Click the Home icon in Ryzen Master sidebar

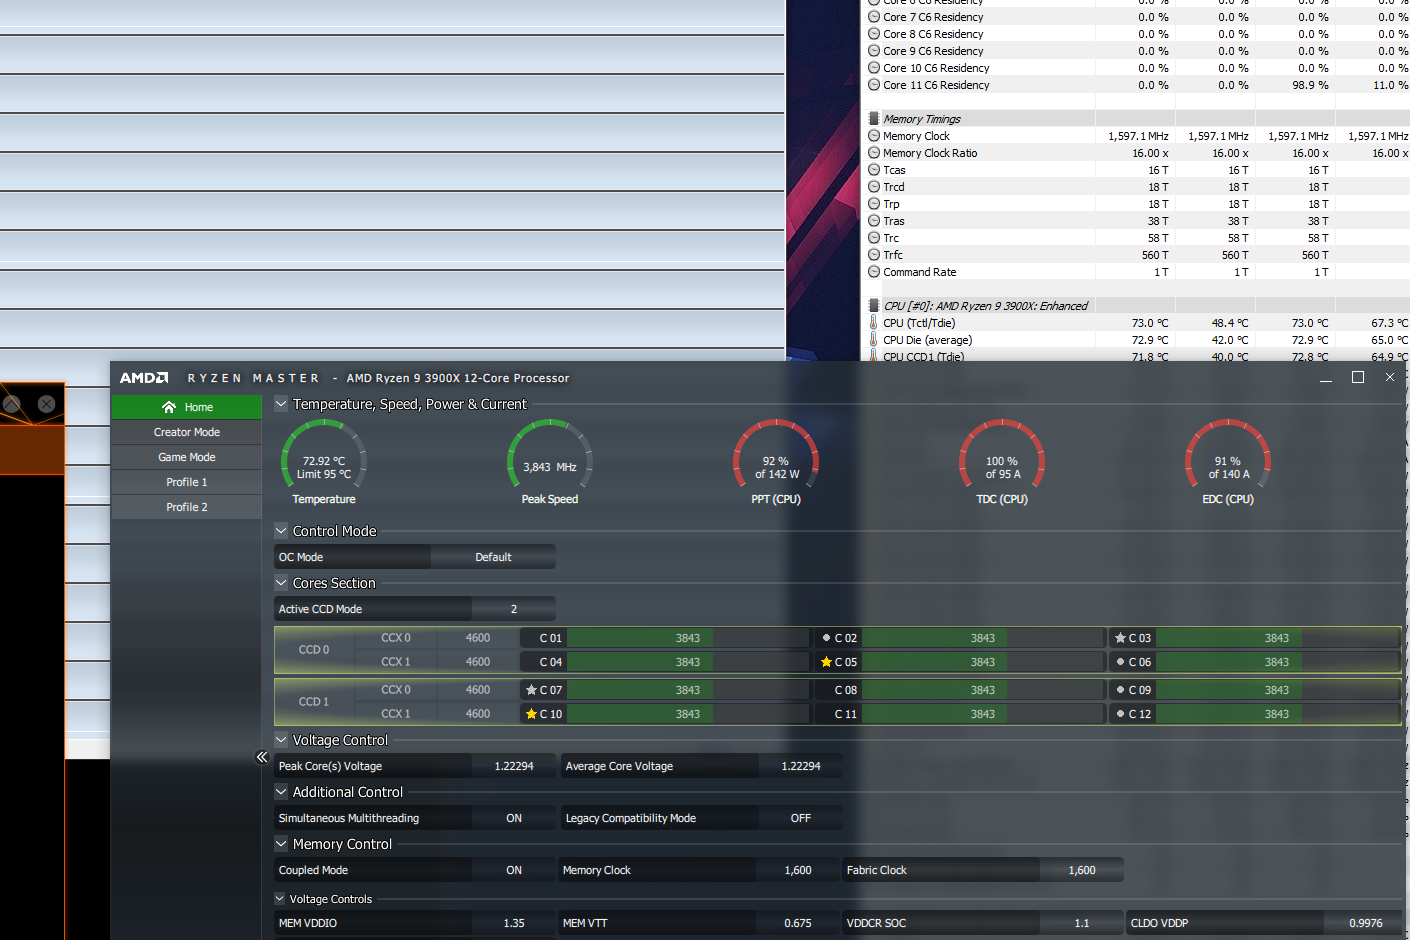click(x=169, y=407)
